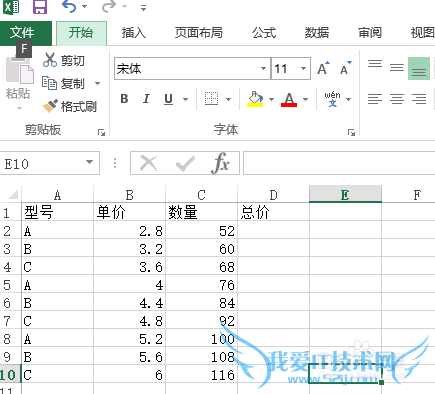The height and width of the screenshot is (394, 435).
Task: Toggle the highlighted bottom align button
Action: tap(419, 68)
